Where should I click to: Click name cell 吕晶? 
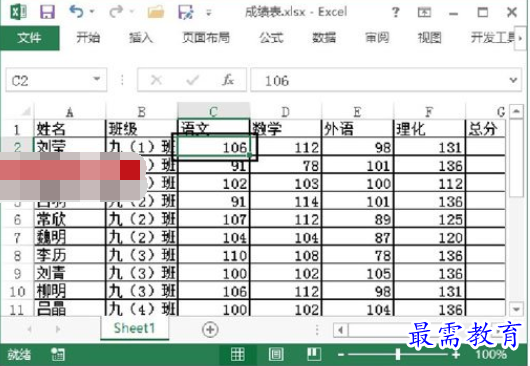click(70, 309)
